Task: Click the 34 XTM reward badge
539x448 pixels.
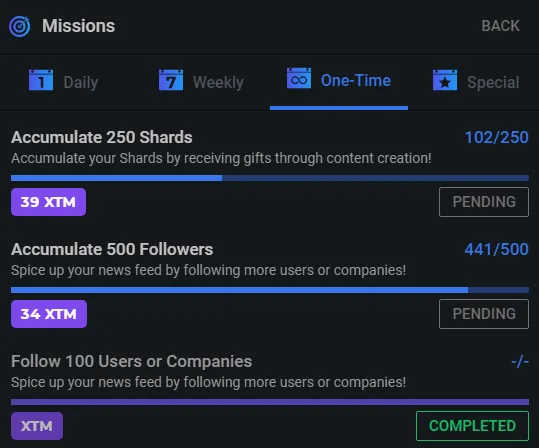Action: click(x=49, y=314)
